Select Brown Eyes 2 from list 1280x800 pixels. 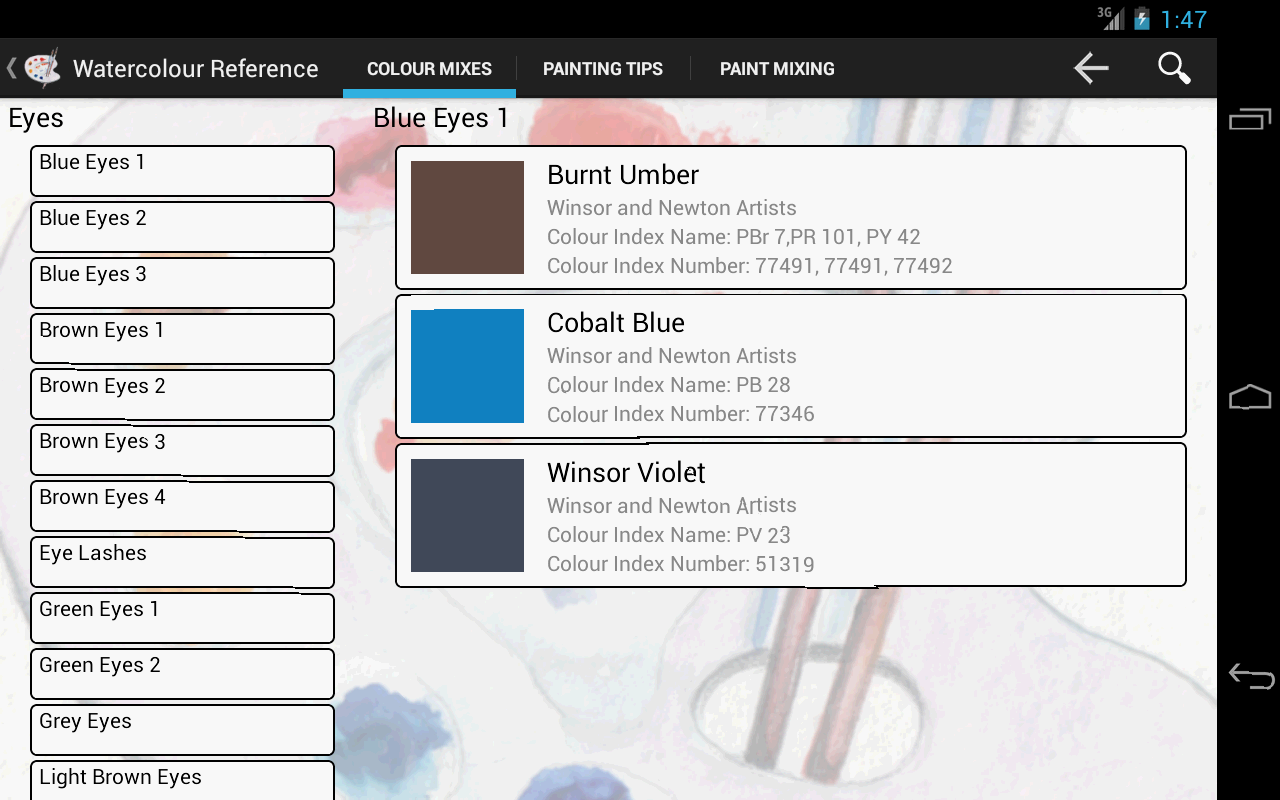pyautogui.click(x=182, y=395)
